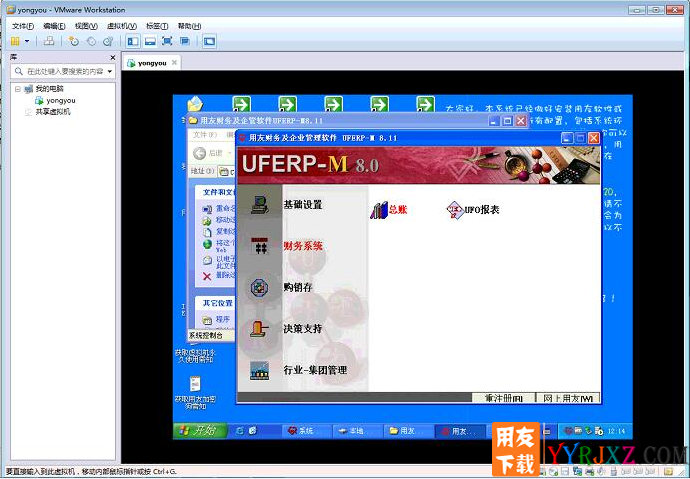690x479 pixels.
Task: Select 基础设置 in the UFERP menu
Action: point(303,205)
